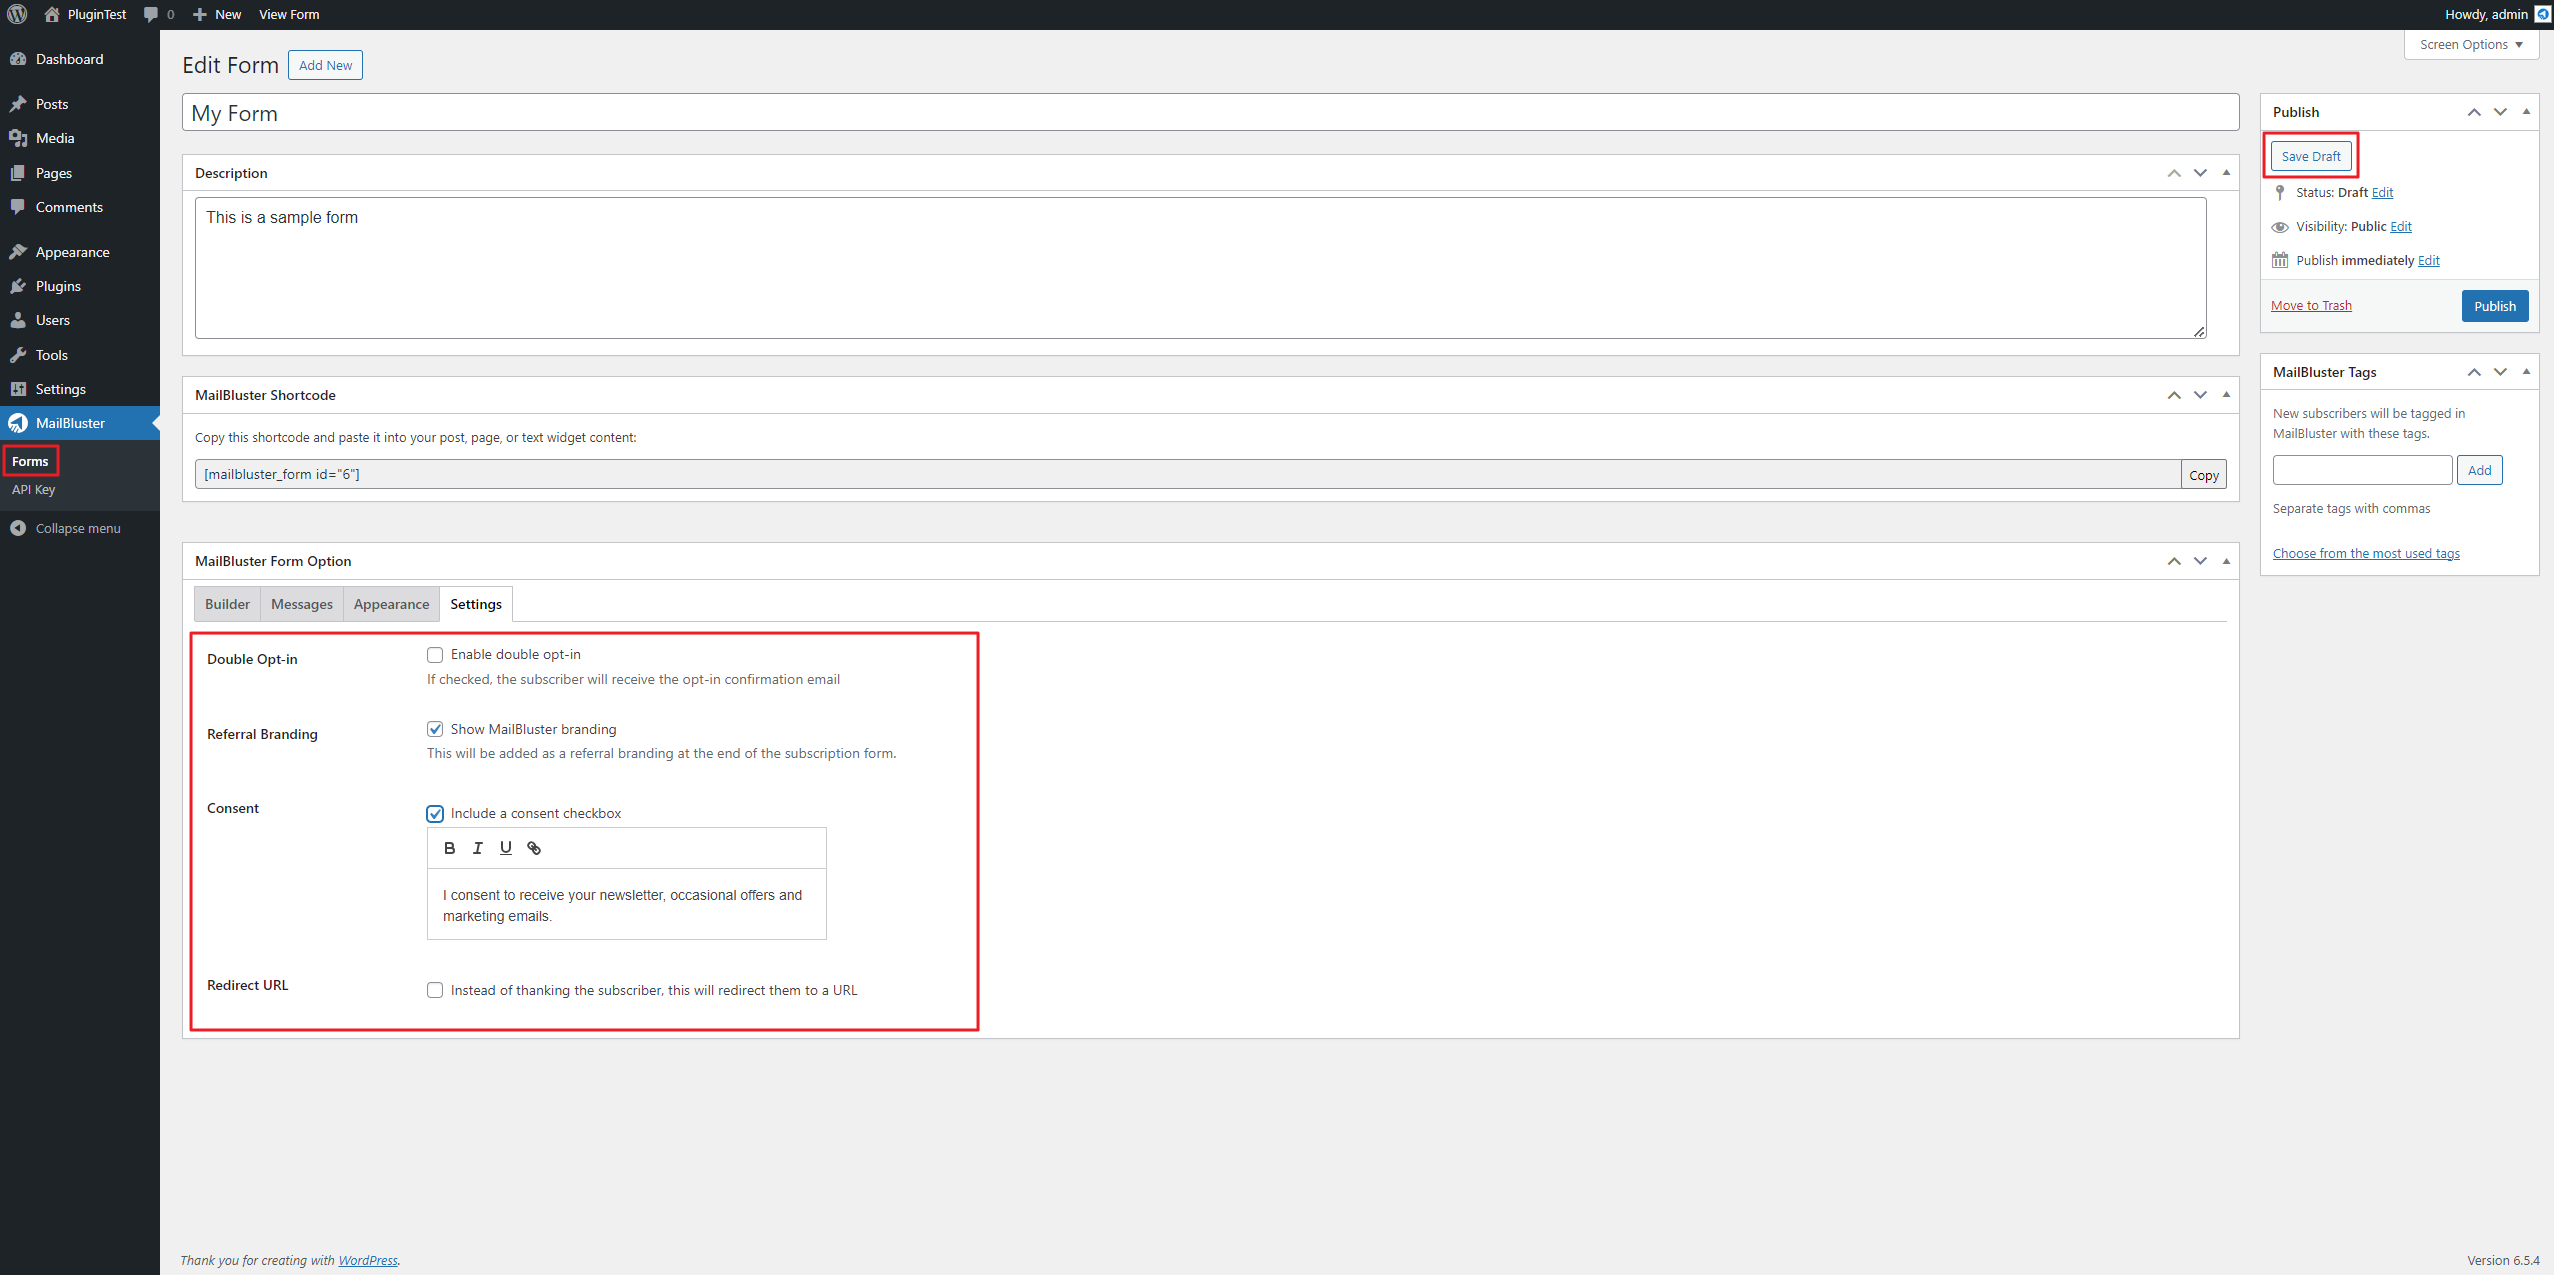
Task: Click the comments bubble icon in admin bar
Action: click(x=151, y=14)
